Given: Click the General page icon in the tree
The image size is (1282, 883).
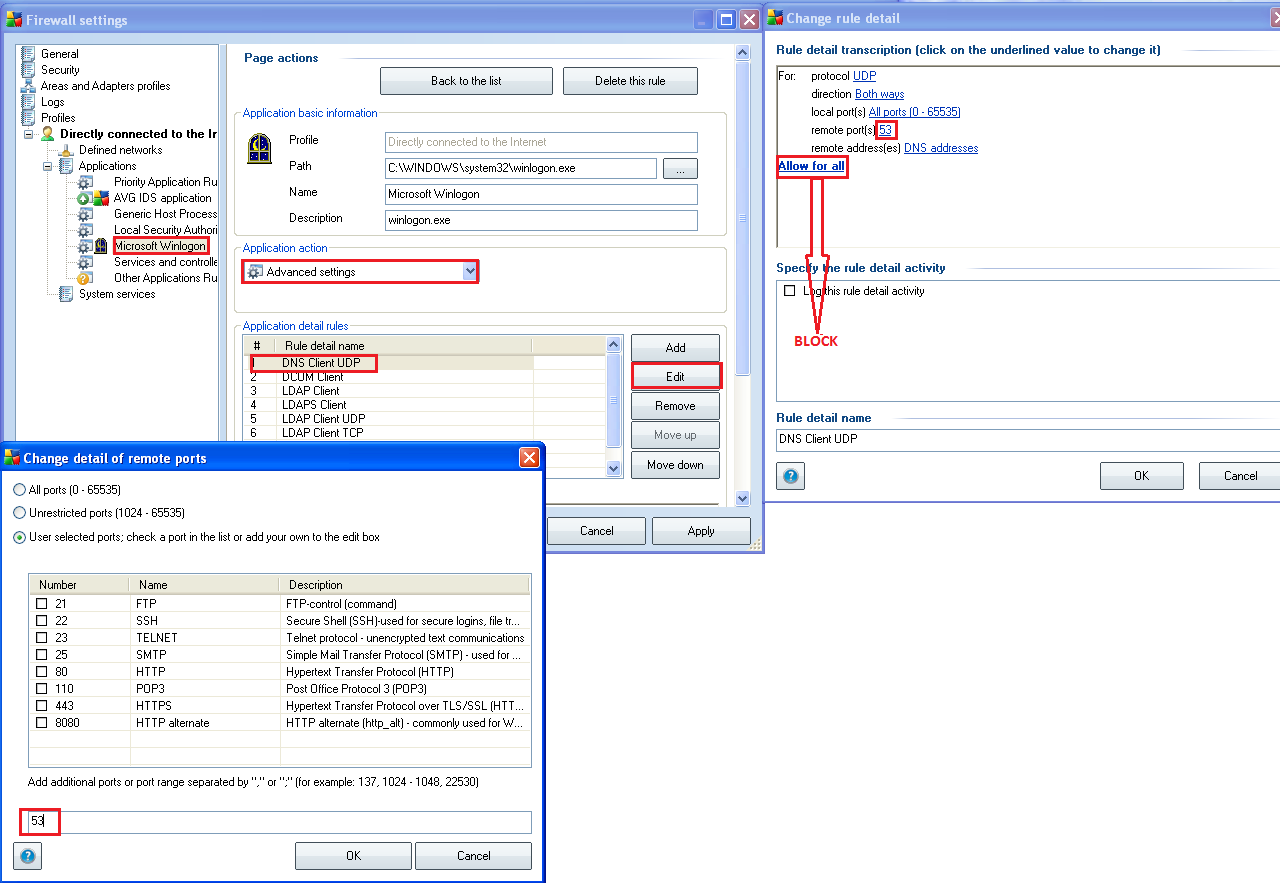Looking at the screenshot, I should (x=28, y=54).
